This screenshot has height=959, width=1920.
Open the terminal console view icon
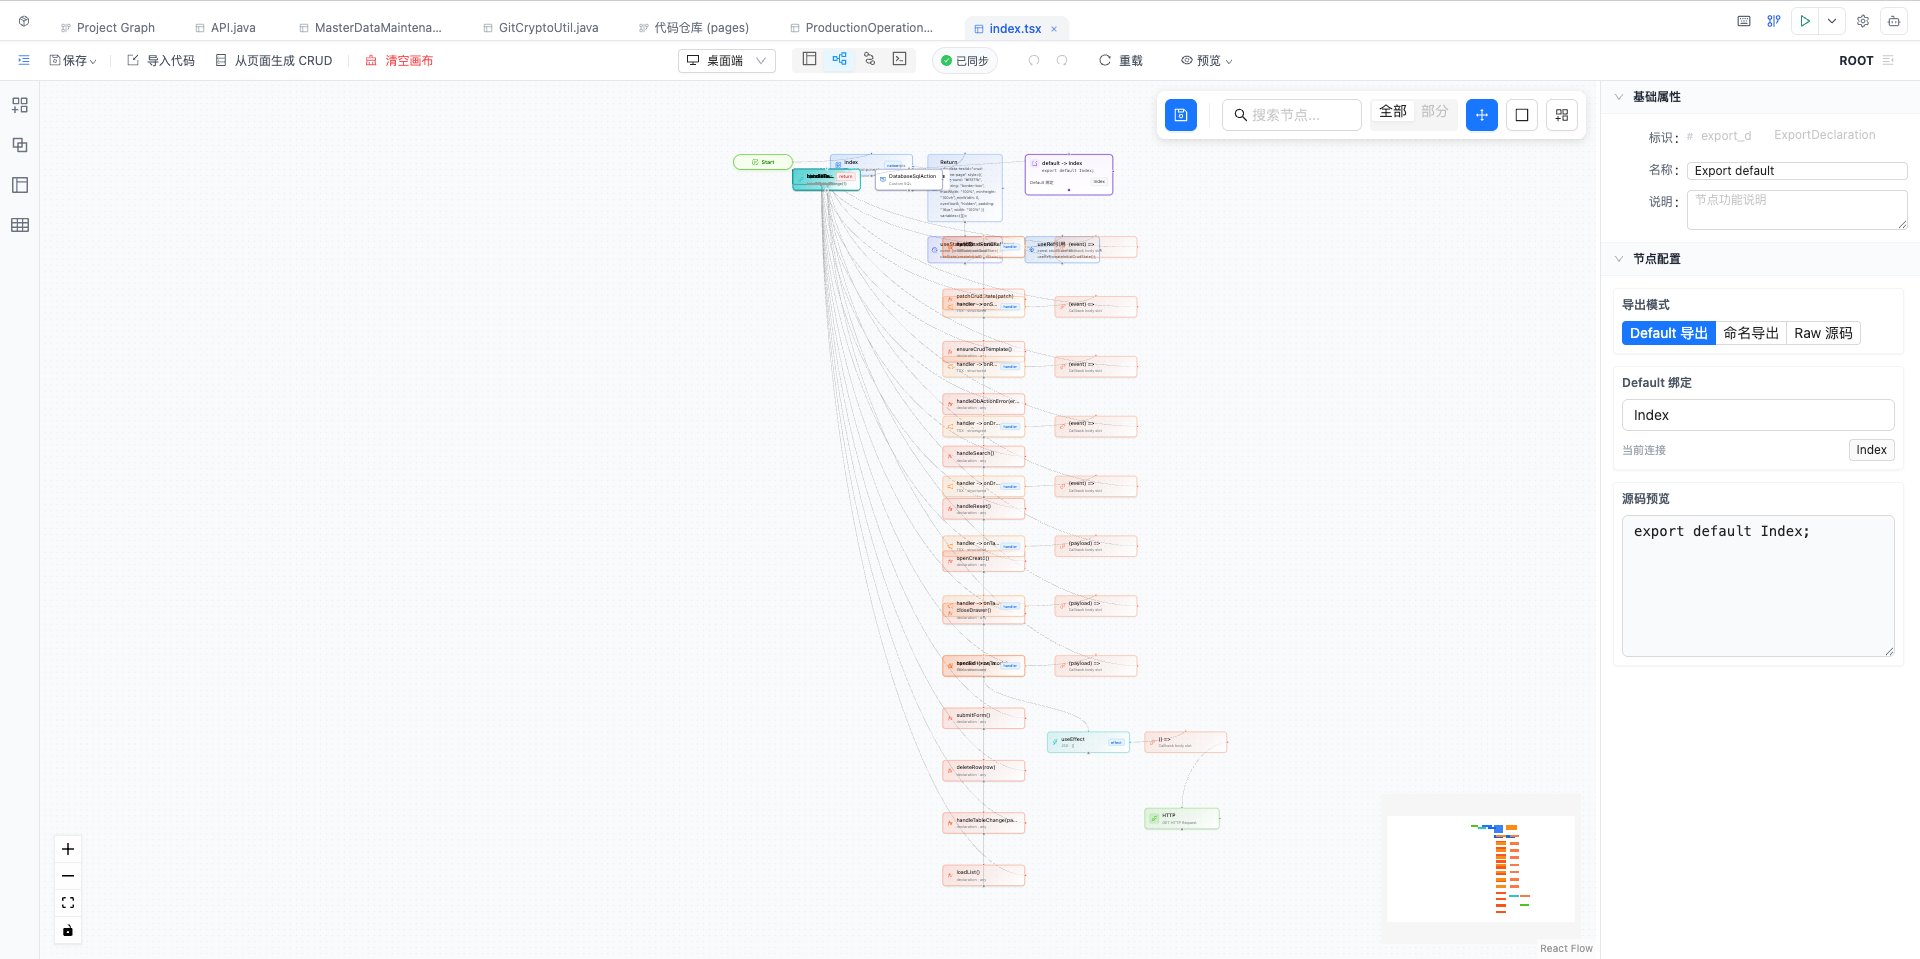pos(900,60)
